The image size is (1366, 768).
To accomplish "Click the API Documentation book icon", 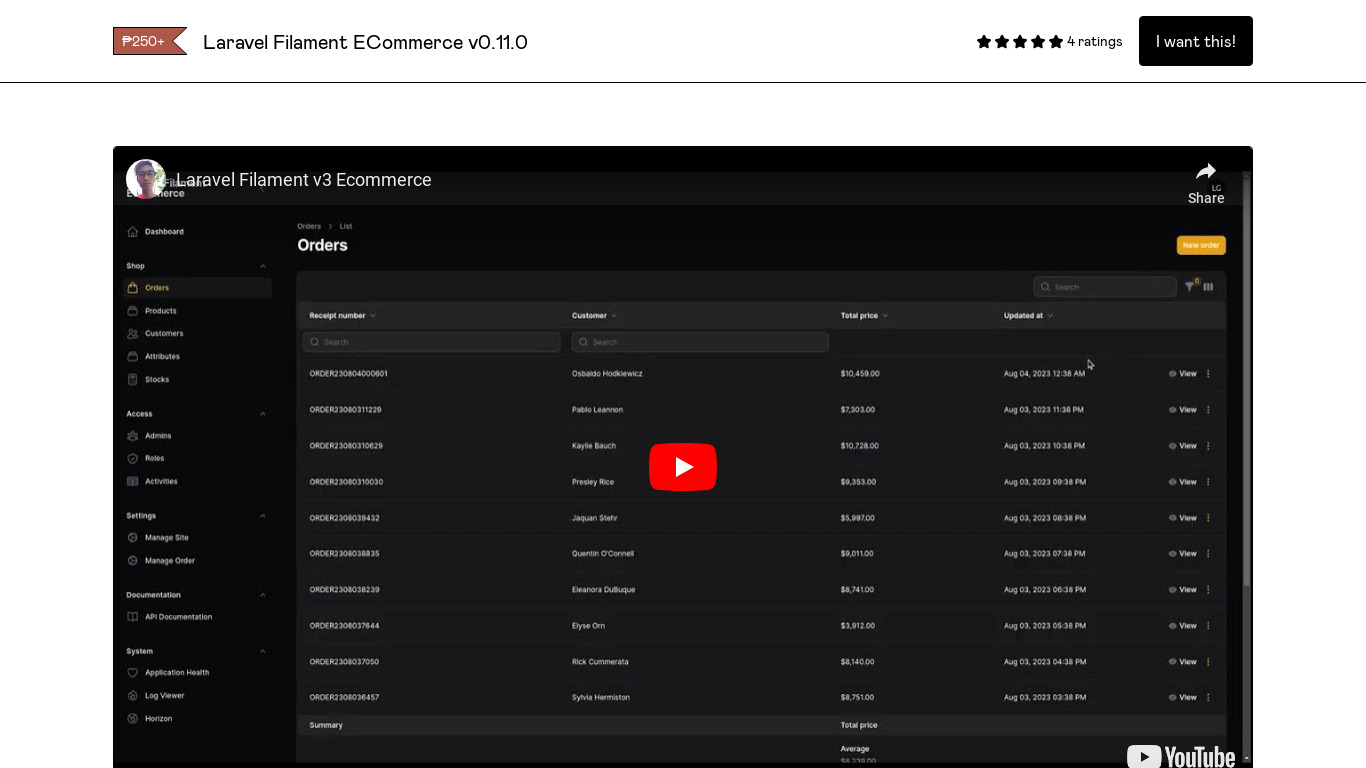I will [x=133, y=617].
